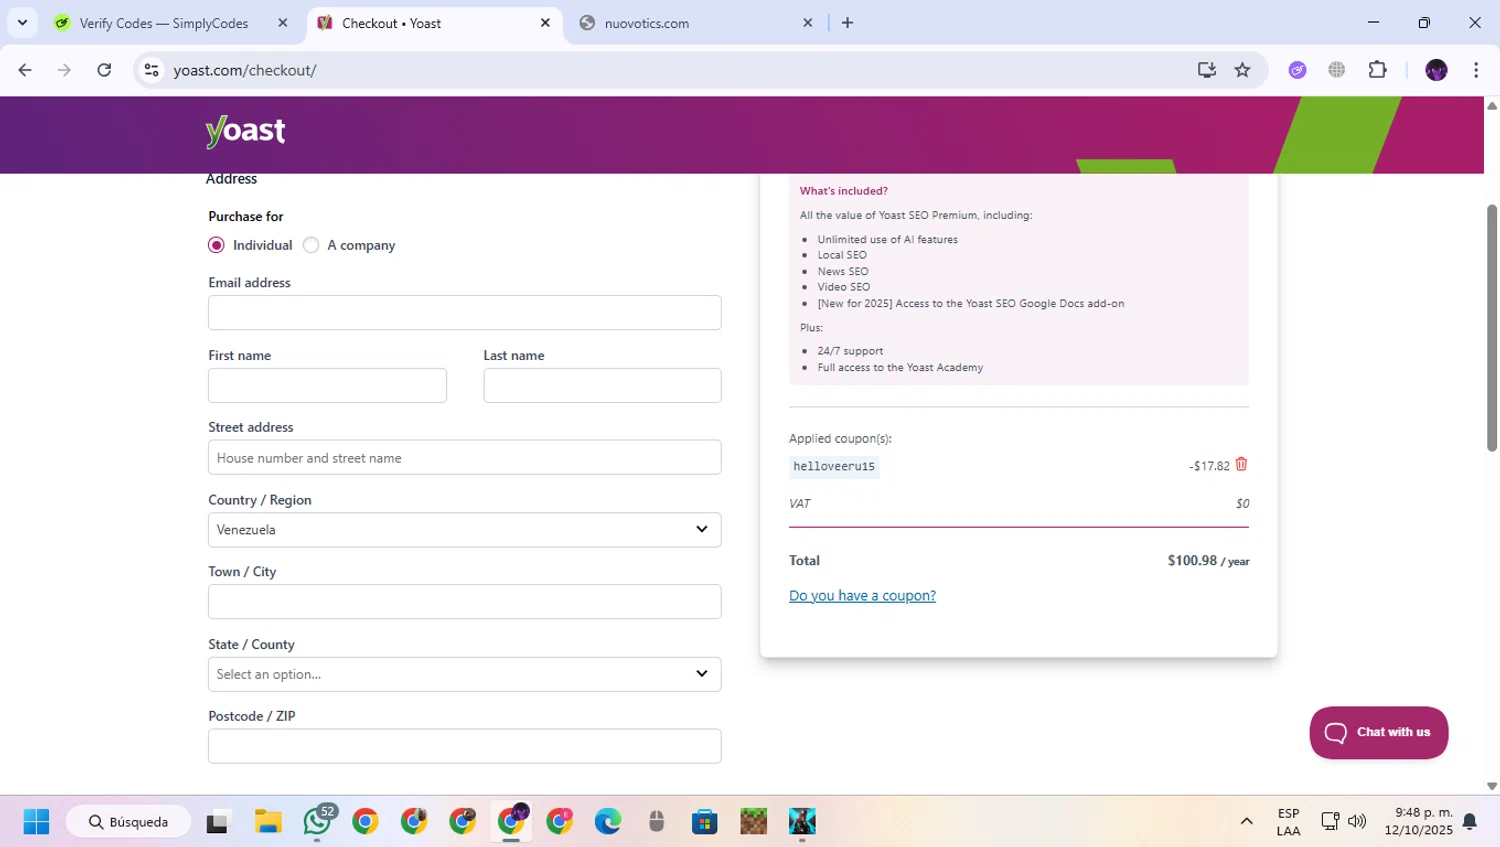Open the Windows Start menu
The width and height of the screenshot is (1500, 847).
click(36, 822)
